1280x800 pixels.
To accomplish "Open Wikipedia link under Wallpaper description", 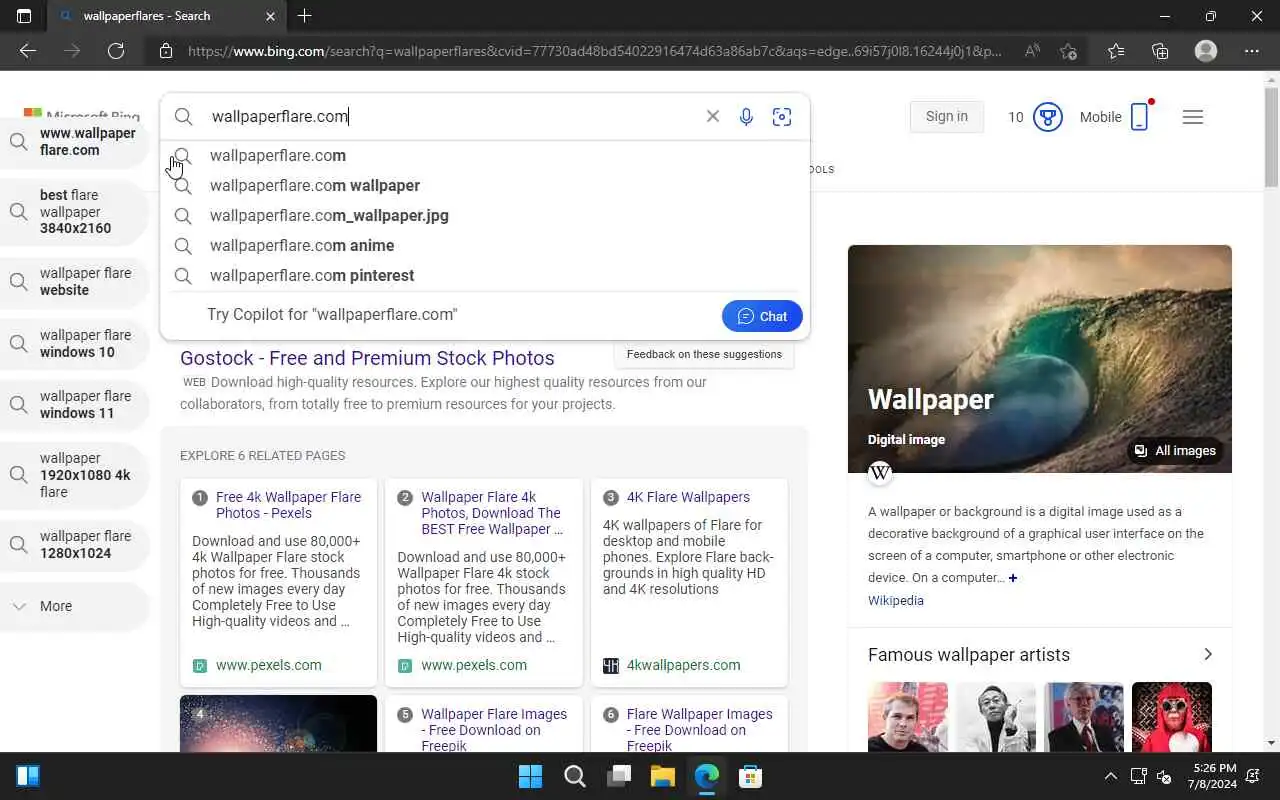I will [896, 601].
